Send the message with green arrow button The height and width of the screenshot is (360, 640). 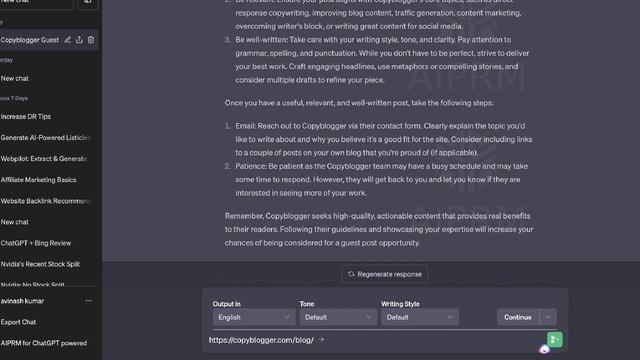pyautogui.click(x=555, y=340)
